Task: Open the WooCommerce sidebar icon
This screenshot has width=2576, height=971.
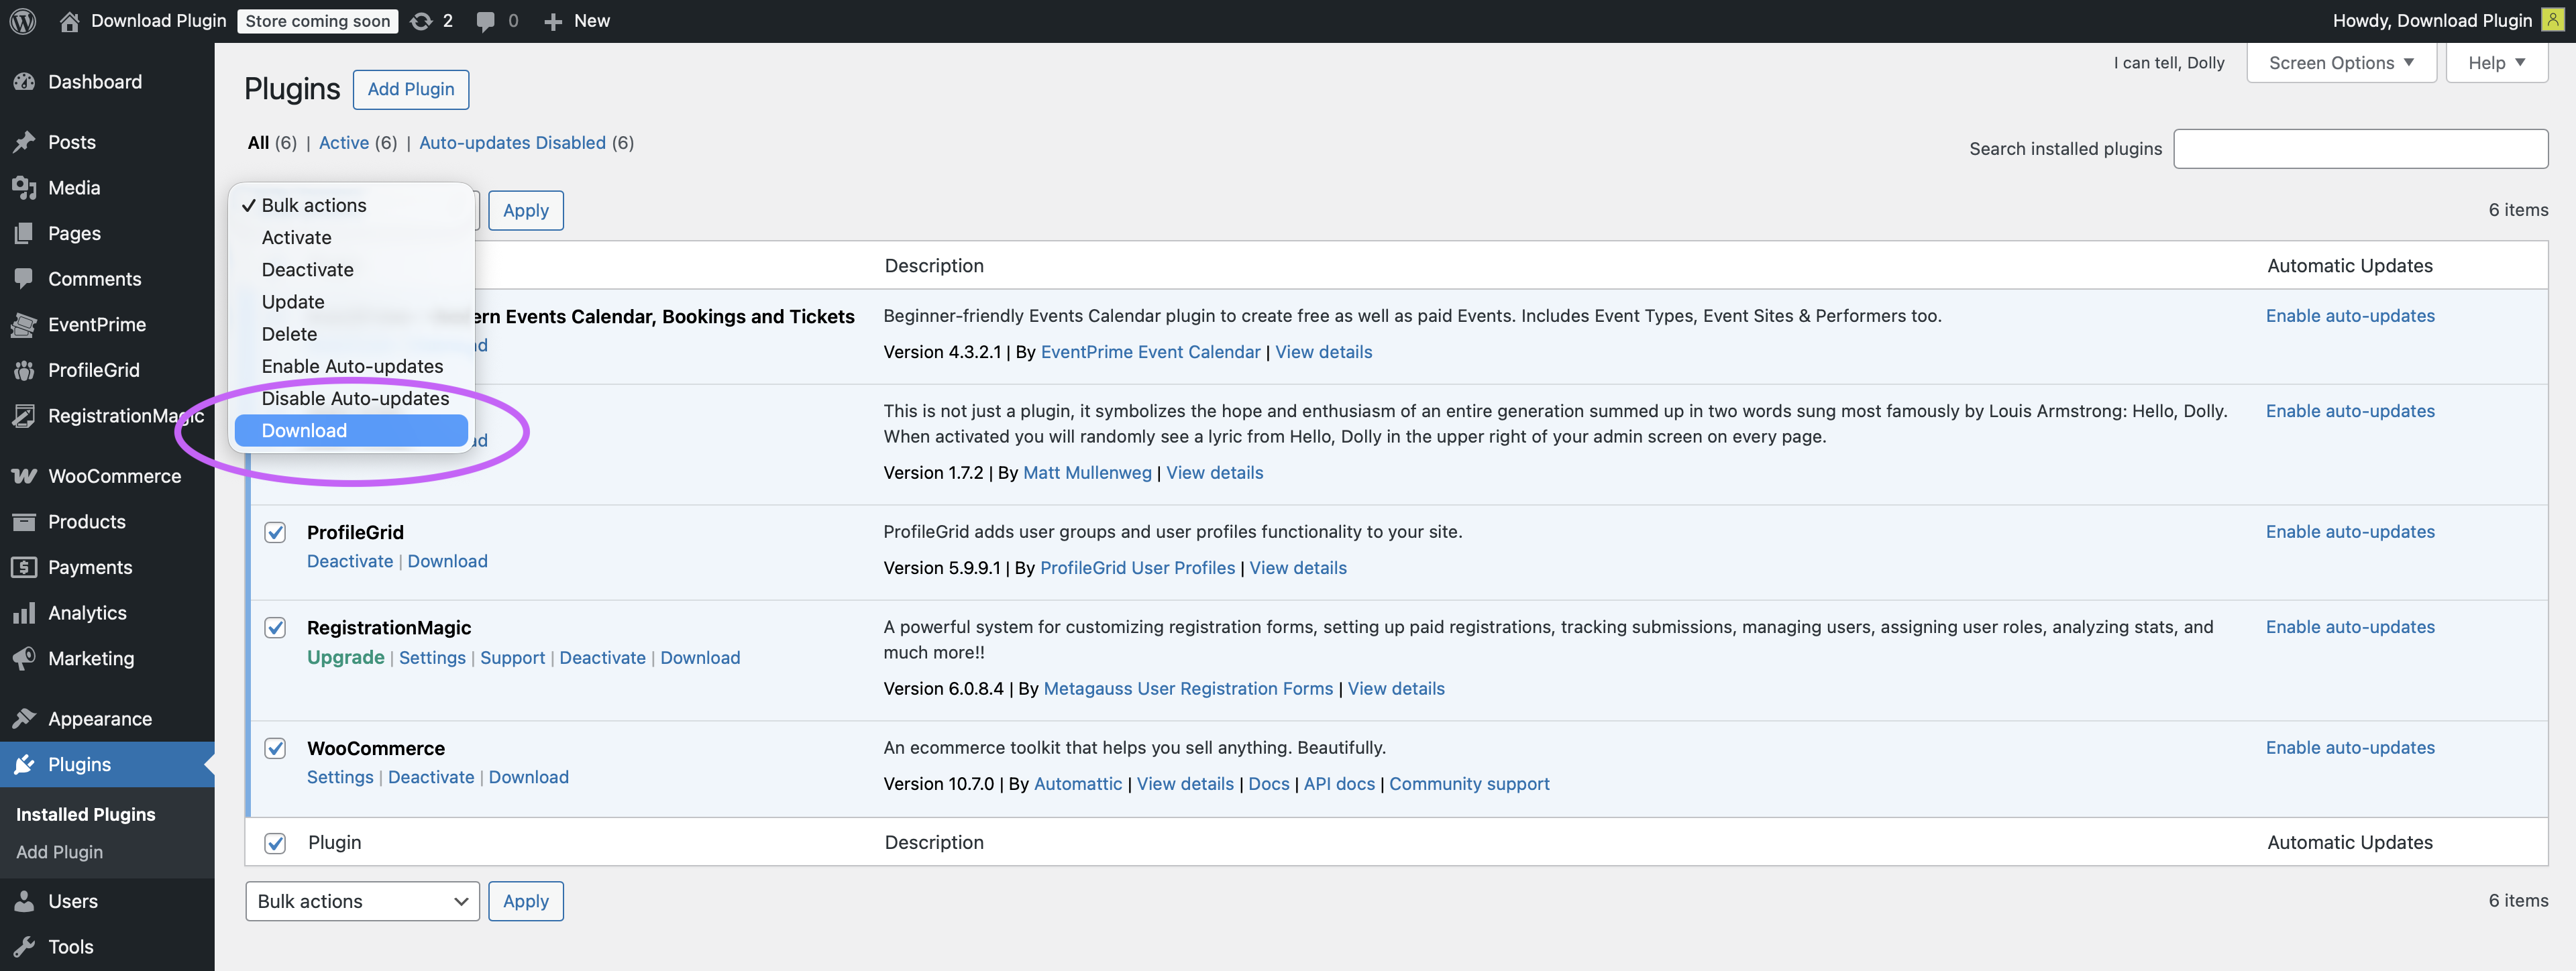Action: tap(24, 476)
